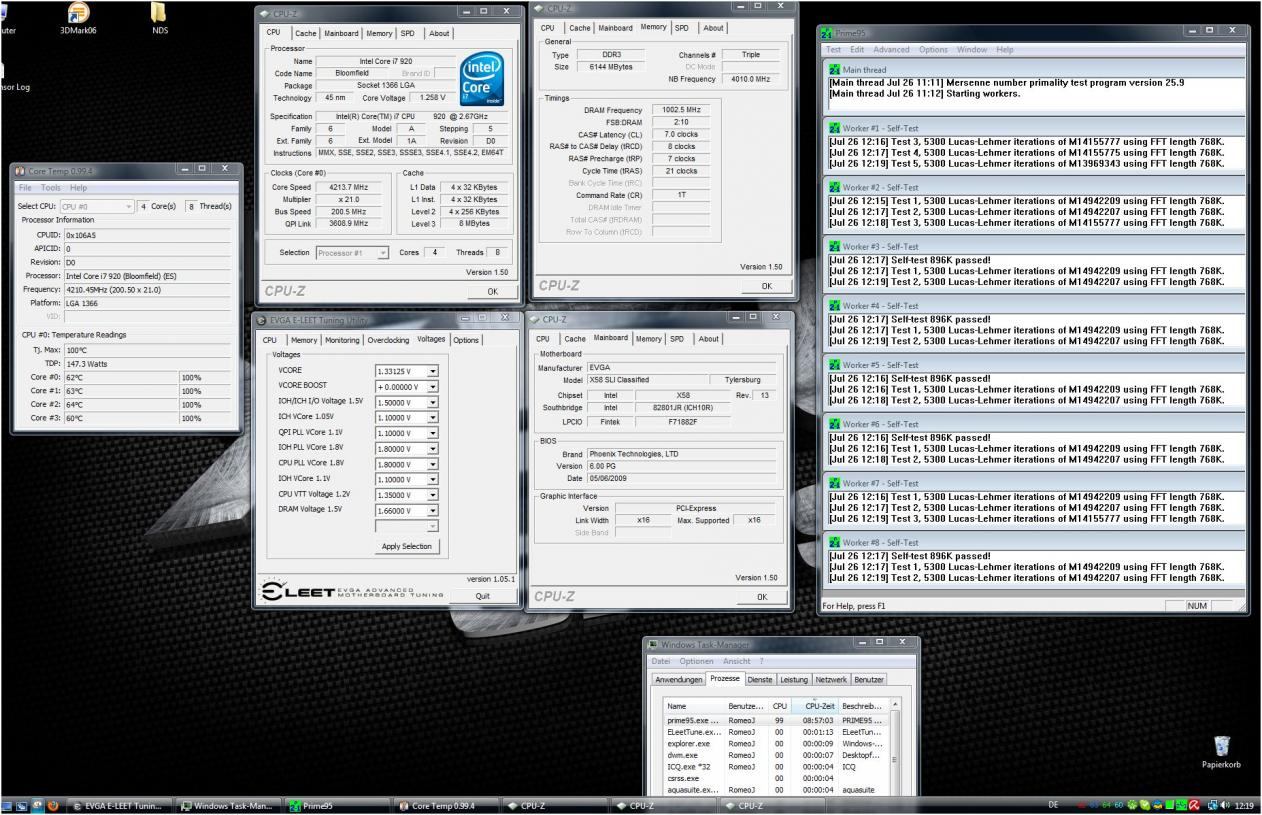Sort processes by the CPU-Zeit column
Screen dimensions: 1262x815
813,706
